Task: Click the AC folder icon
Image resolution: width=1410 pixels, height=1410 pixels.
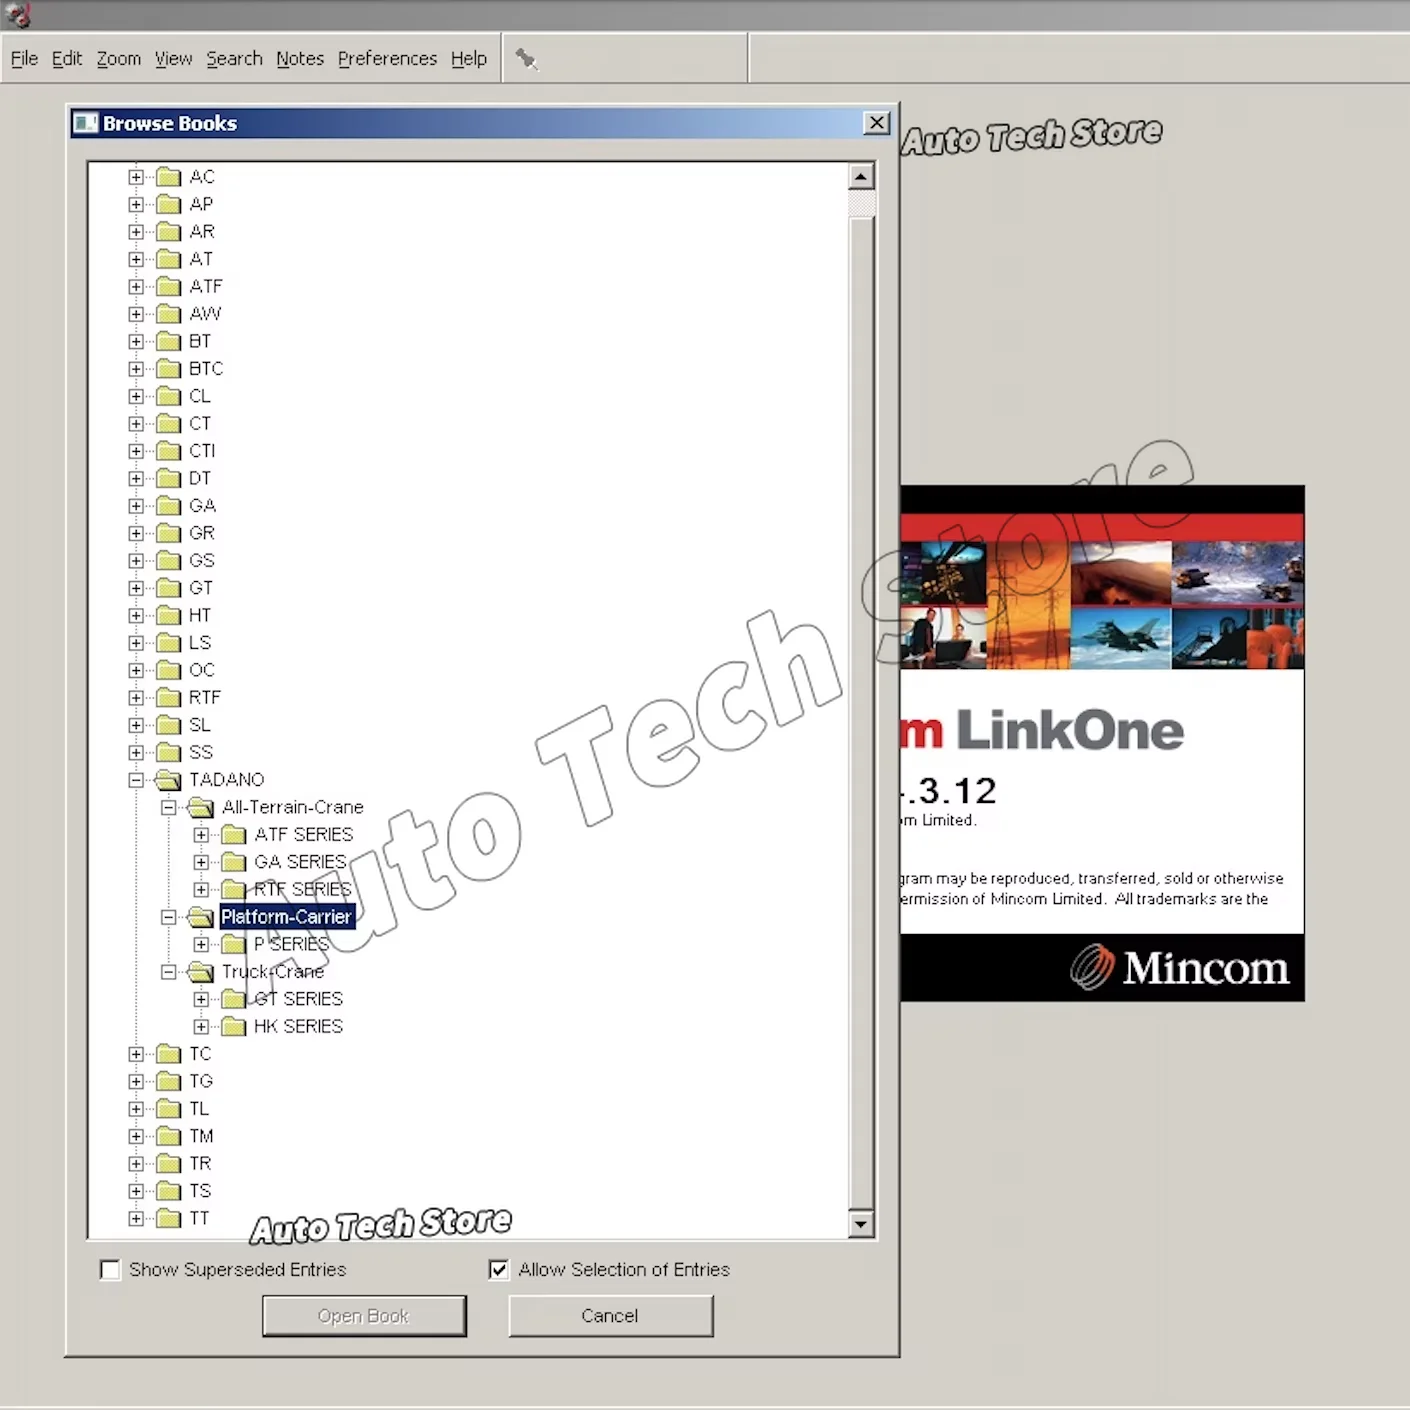Action: pos(169,177)
